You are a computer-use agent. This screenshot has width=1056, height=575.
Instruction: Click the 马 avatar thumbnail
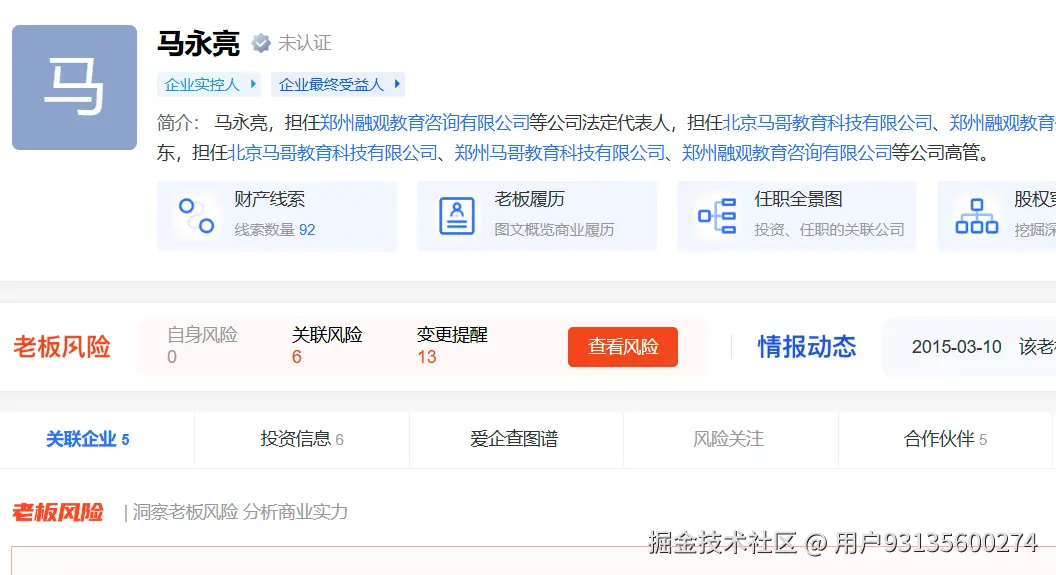pyautogui.click(x=74, y=88)
